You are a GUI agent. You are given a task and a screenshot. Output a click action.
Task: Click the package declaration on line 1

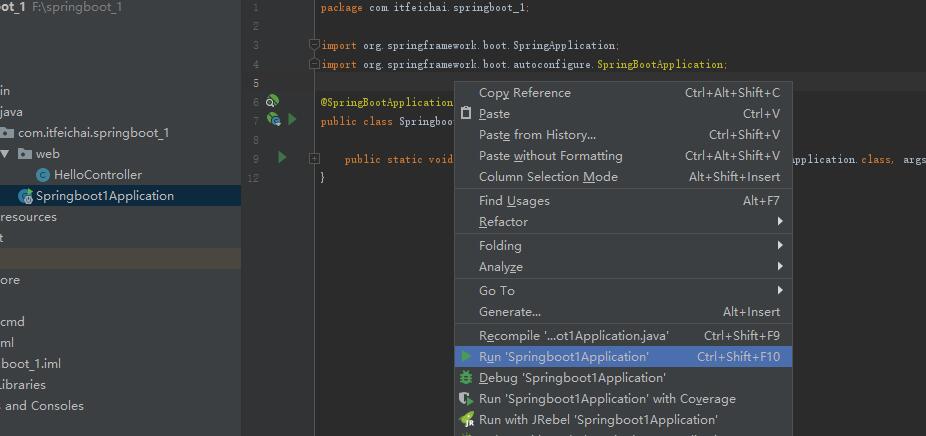coord(425,8)
